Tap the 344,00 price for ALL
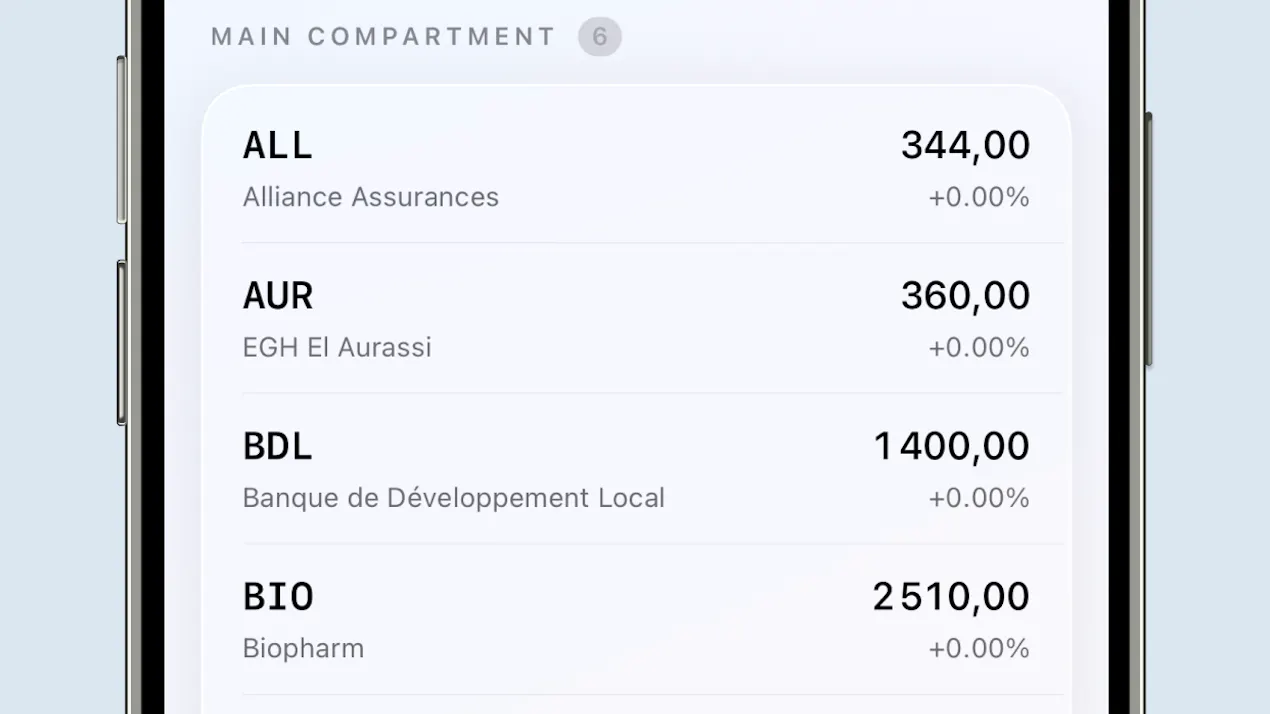Screen dimensions: 1270x714 coord(965,146)
